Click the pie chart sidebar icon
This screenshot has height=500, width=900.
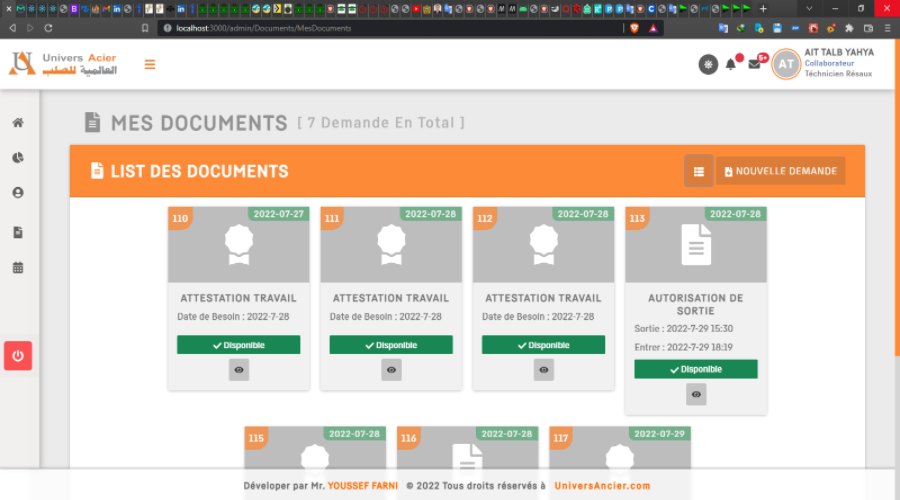click(18, 158)
